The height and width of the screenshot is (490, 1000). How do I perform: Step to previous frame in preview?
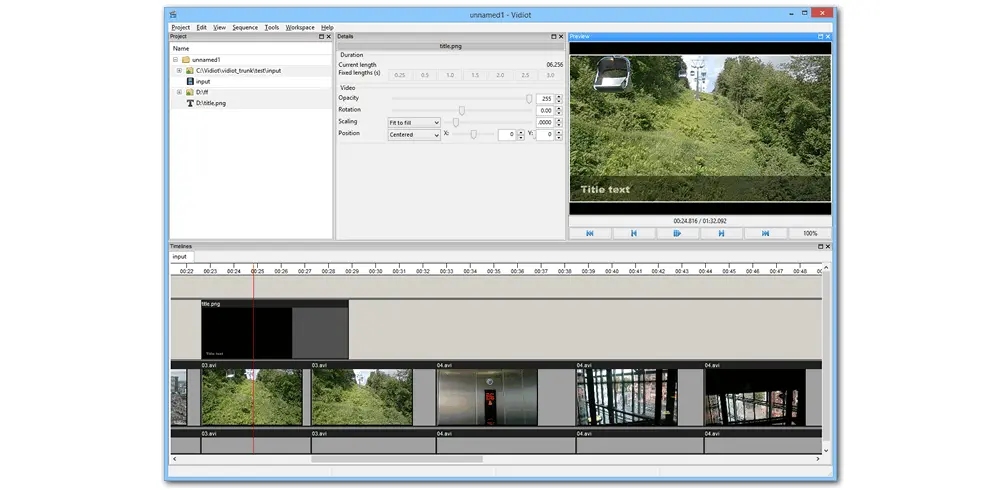coord(633,233)
